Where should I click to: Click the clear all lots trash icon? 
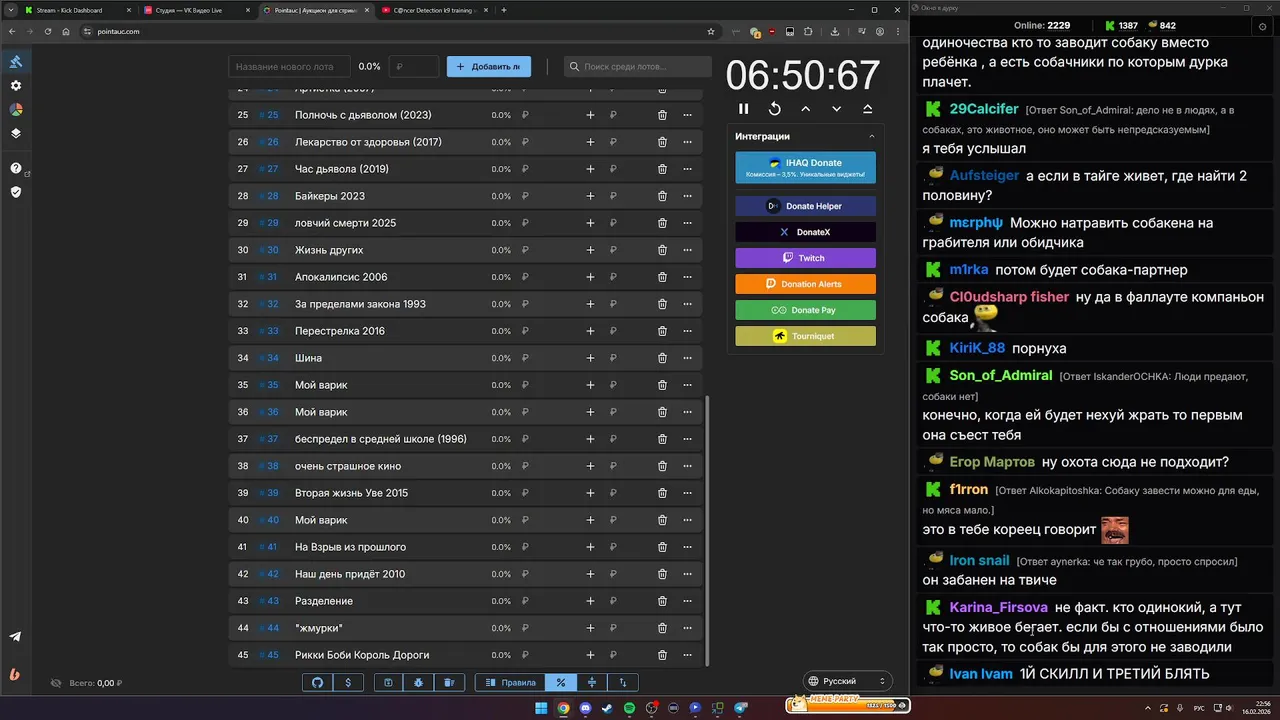[x=449, y=682]
